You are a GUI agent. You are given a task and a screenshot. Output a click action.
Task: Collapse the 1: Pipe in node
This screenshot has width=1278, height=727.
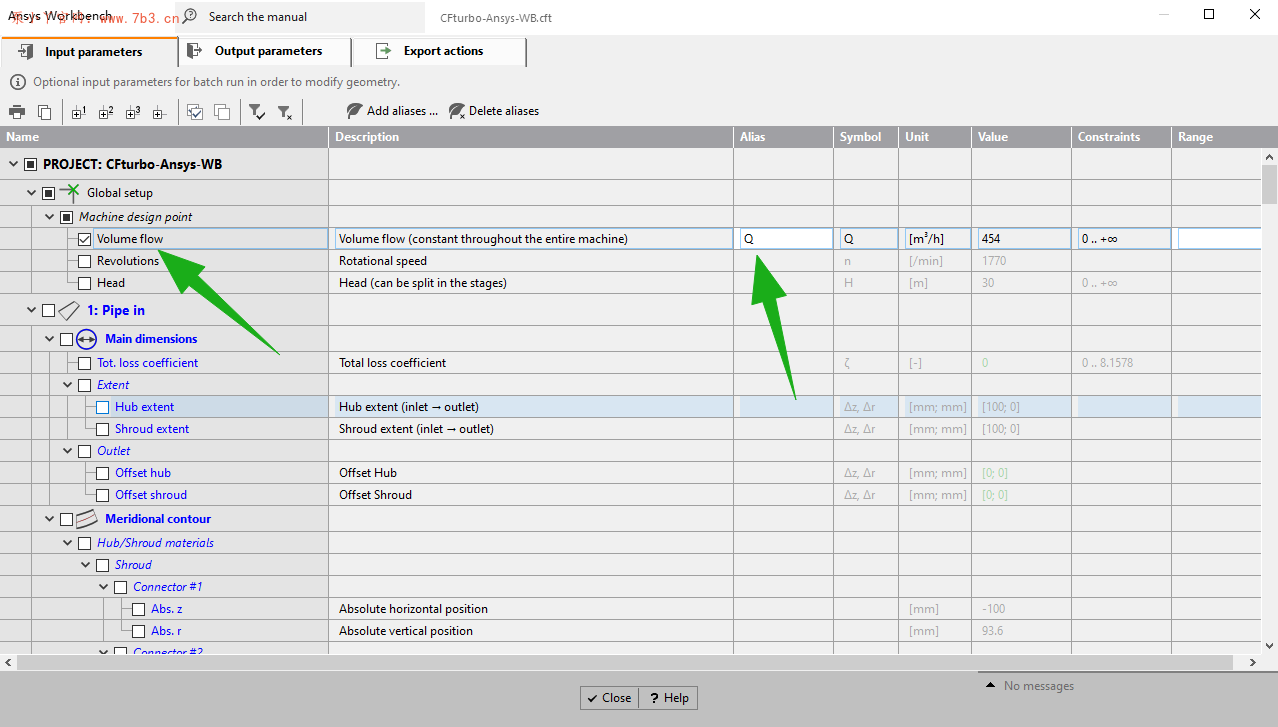(x=31, y=311)
